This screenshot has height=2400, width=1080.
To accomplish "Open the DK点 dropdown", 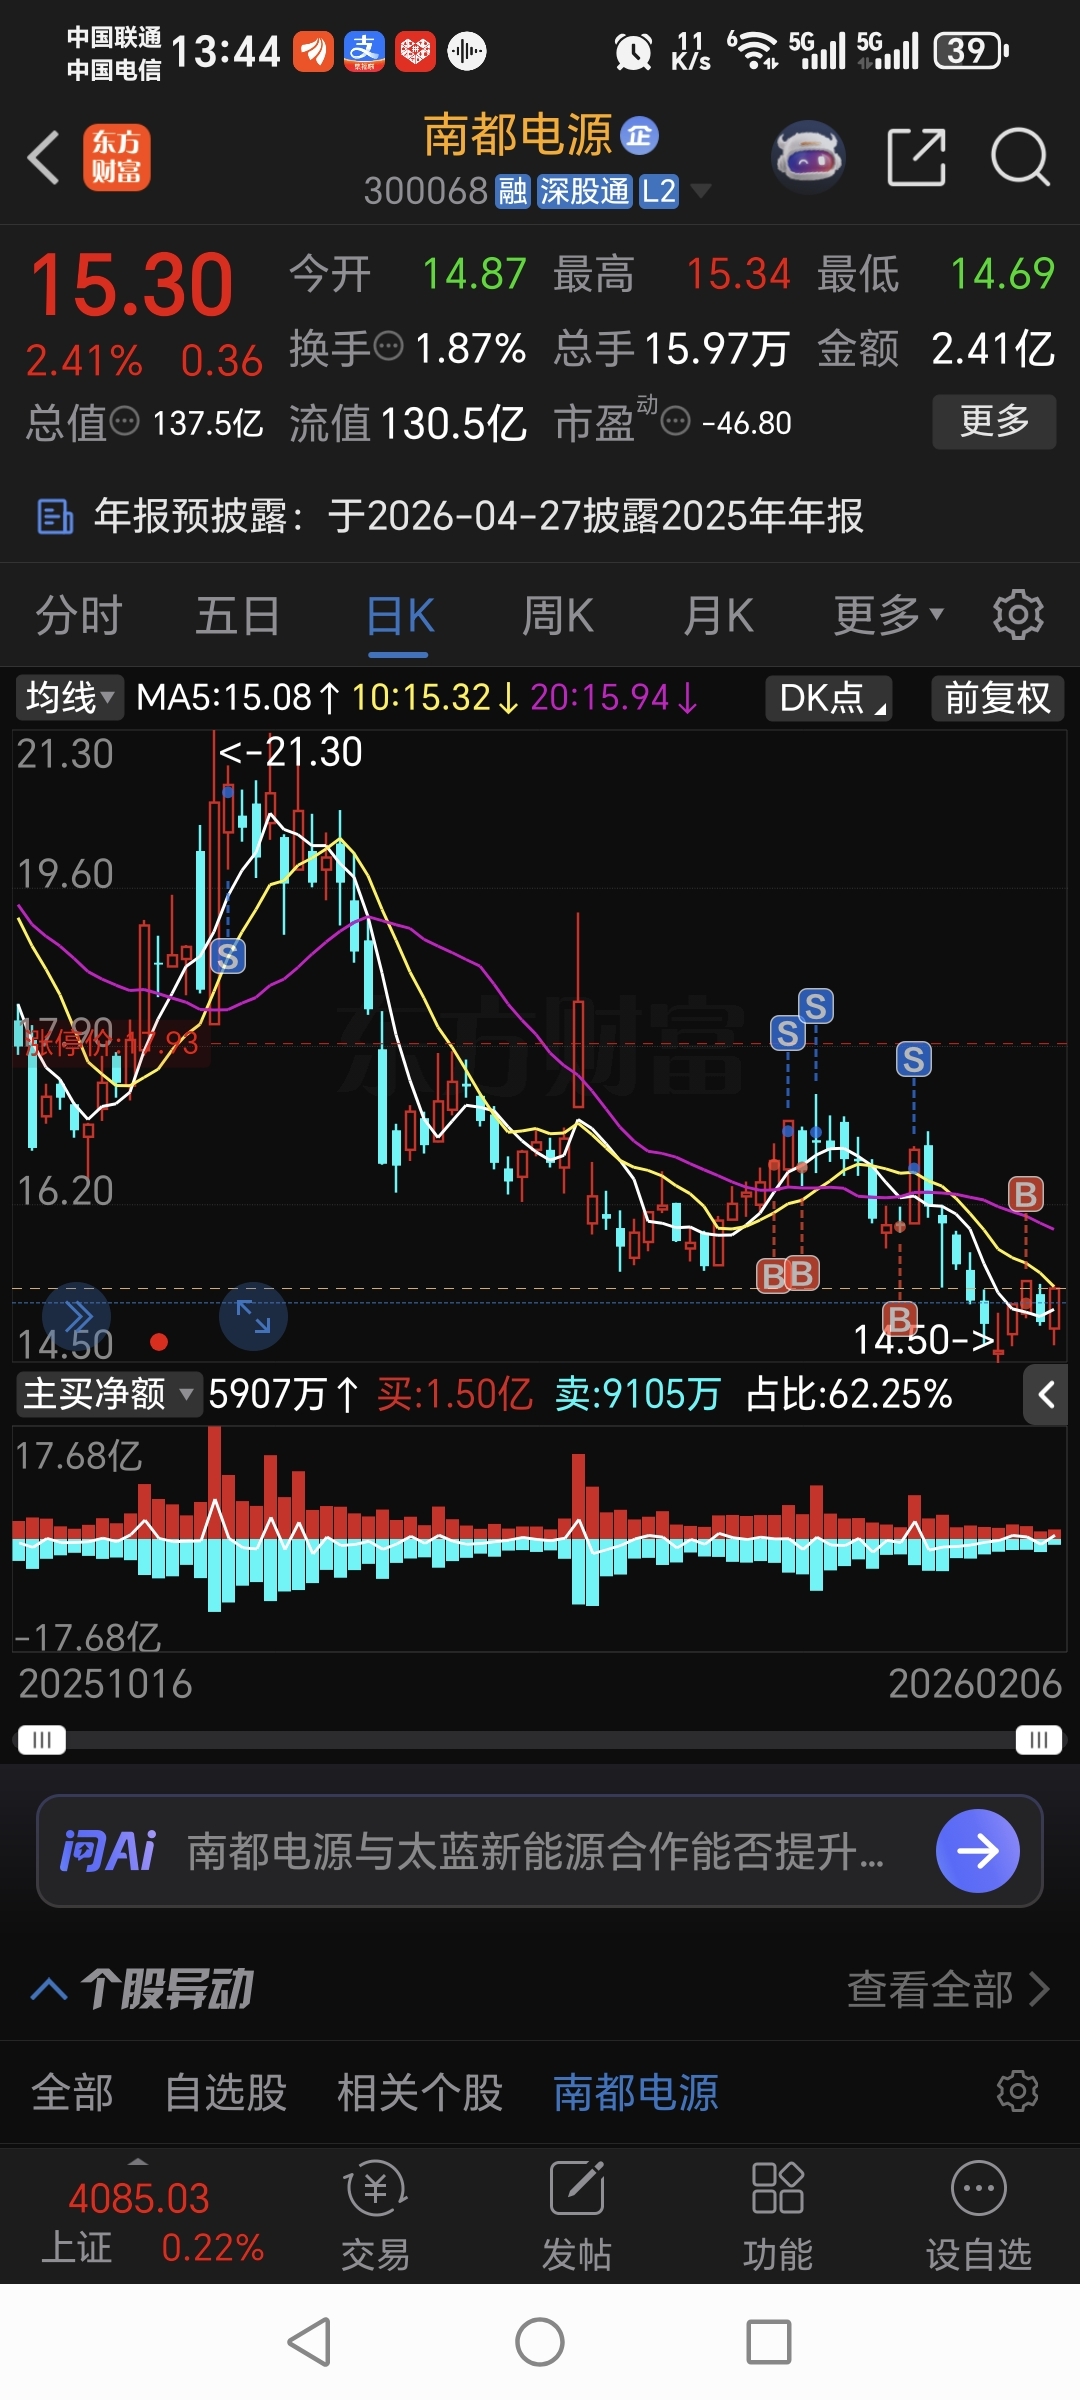I will coord(829,697).
